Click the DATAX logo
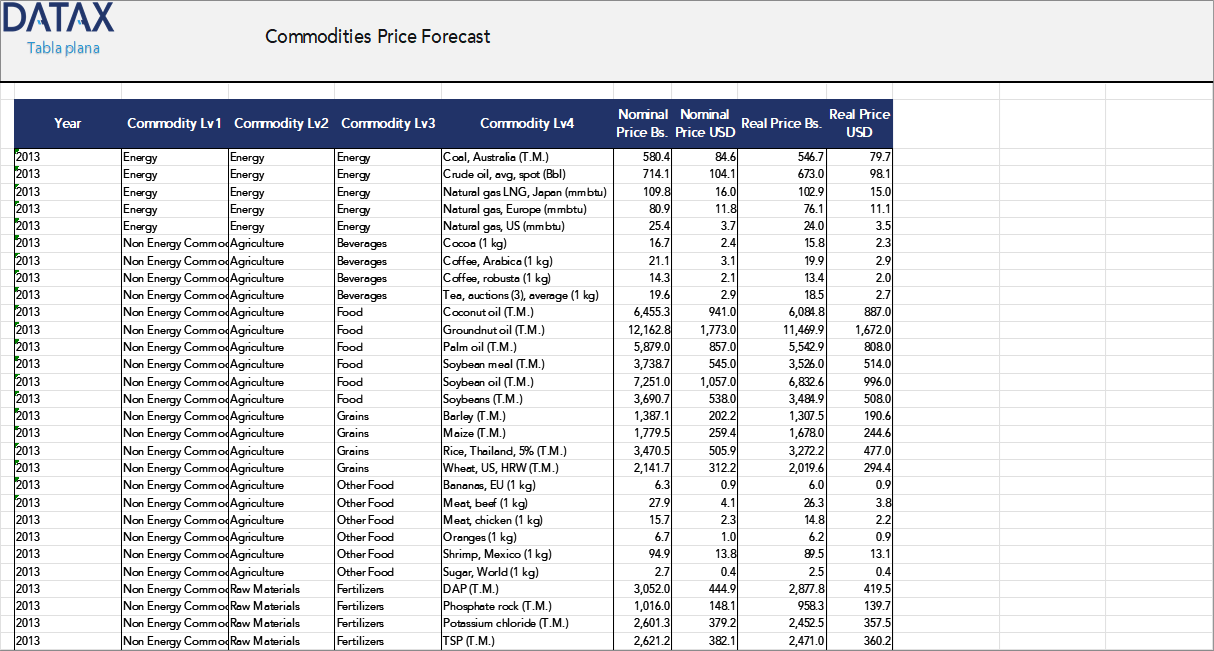This screenshot has height=651, width=1214. pyautogui.click(x=57, y=18)
